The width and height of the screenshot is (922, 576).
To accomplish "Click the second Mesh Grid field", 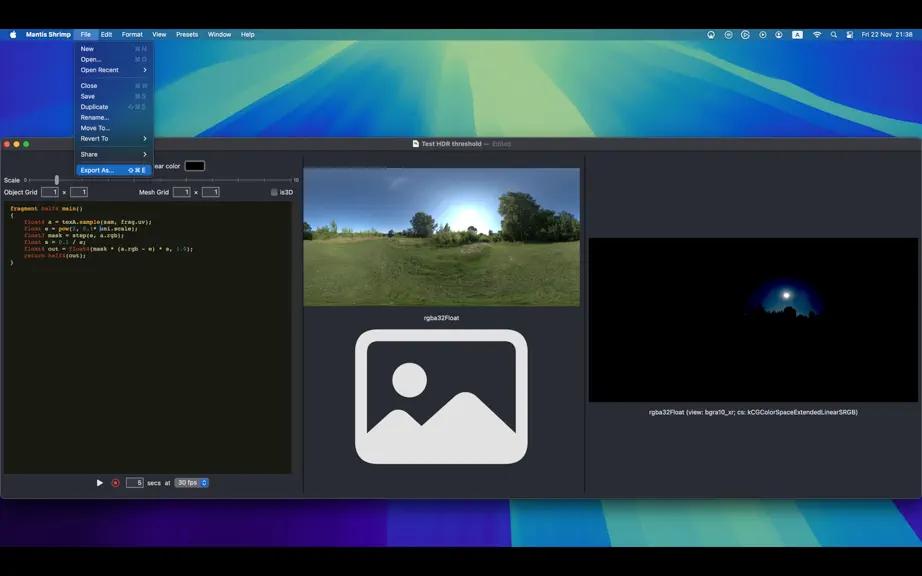I will coord(211,192).
